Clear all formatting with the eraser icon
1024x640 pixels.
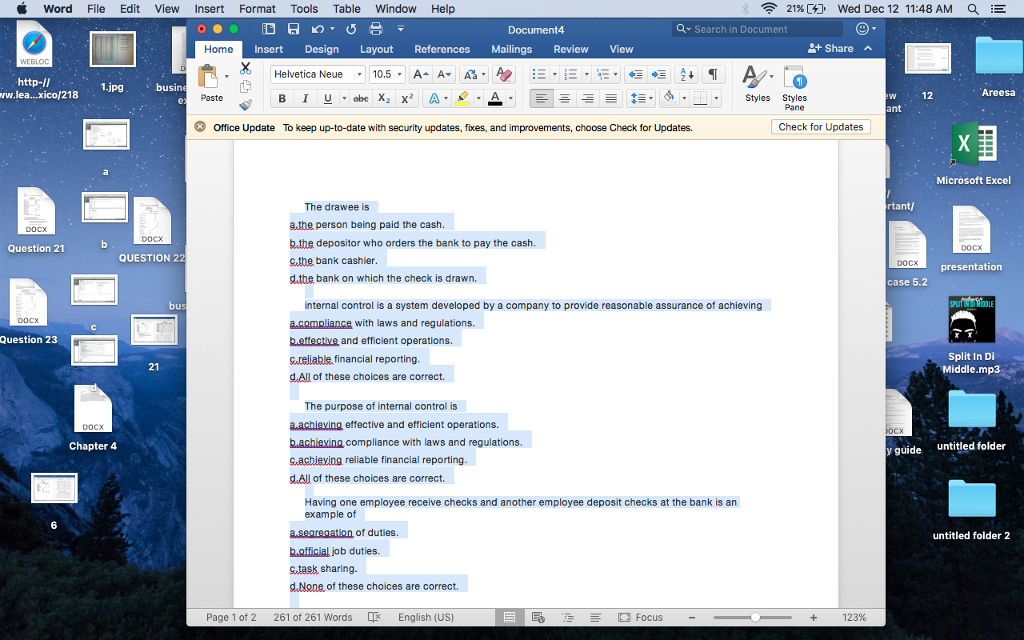pyautogui.click(x=504, y=75)
